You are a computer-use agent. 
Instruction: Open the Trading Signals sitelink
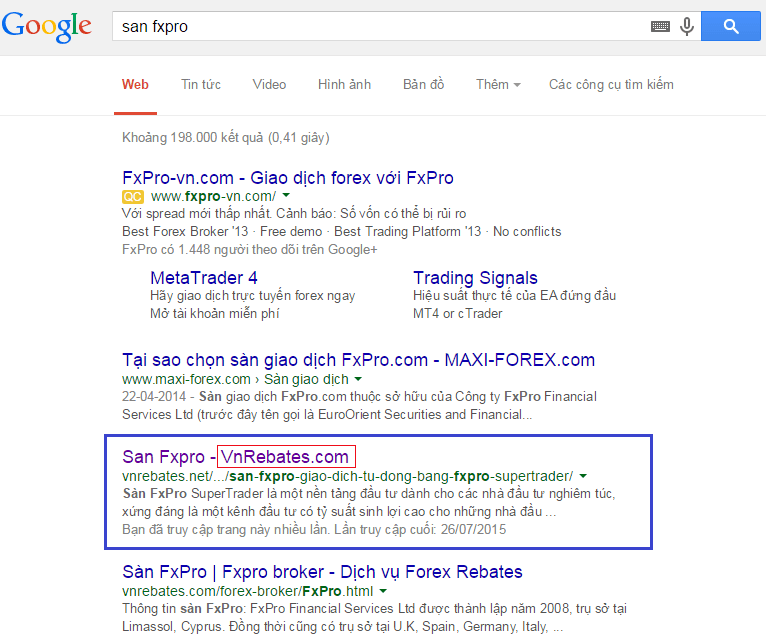[475, 278]
